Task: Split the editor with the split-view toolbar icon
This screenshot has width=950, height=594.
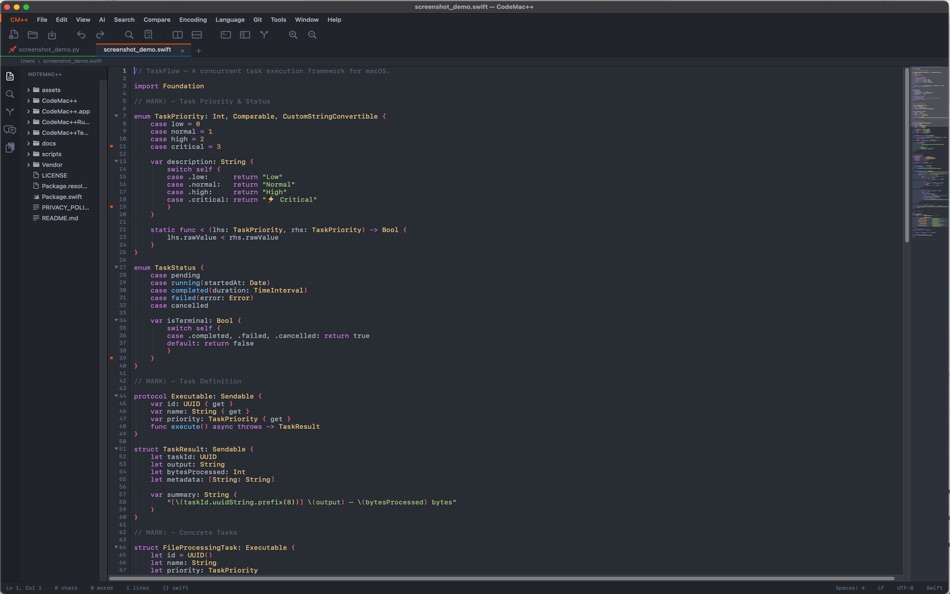Action: point(177,34)
